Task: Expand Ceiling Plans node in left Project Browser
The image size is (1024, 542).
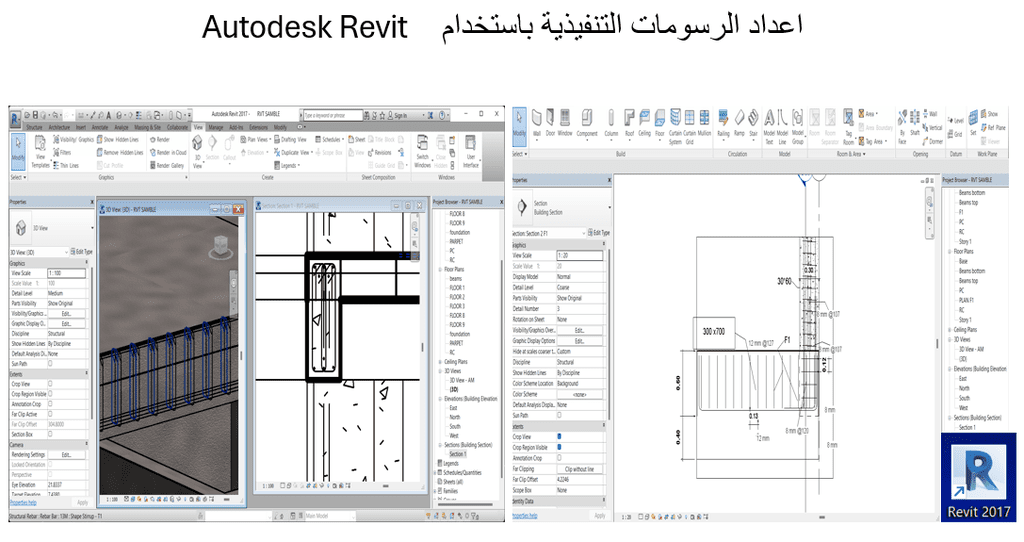Action: coord(440,362)
